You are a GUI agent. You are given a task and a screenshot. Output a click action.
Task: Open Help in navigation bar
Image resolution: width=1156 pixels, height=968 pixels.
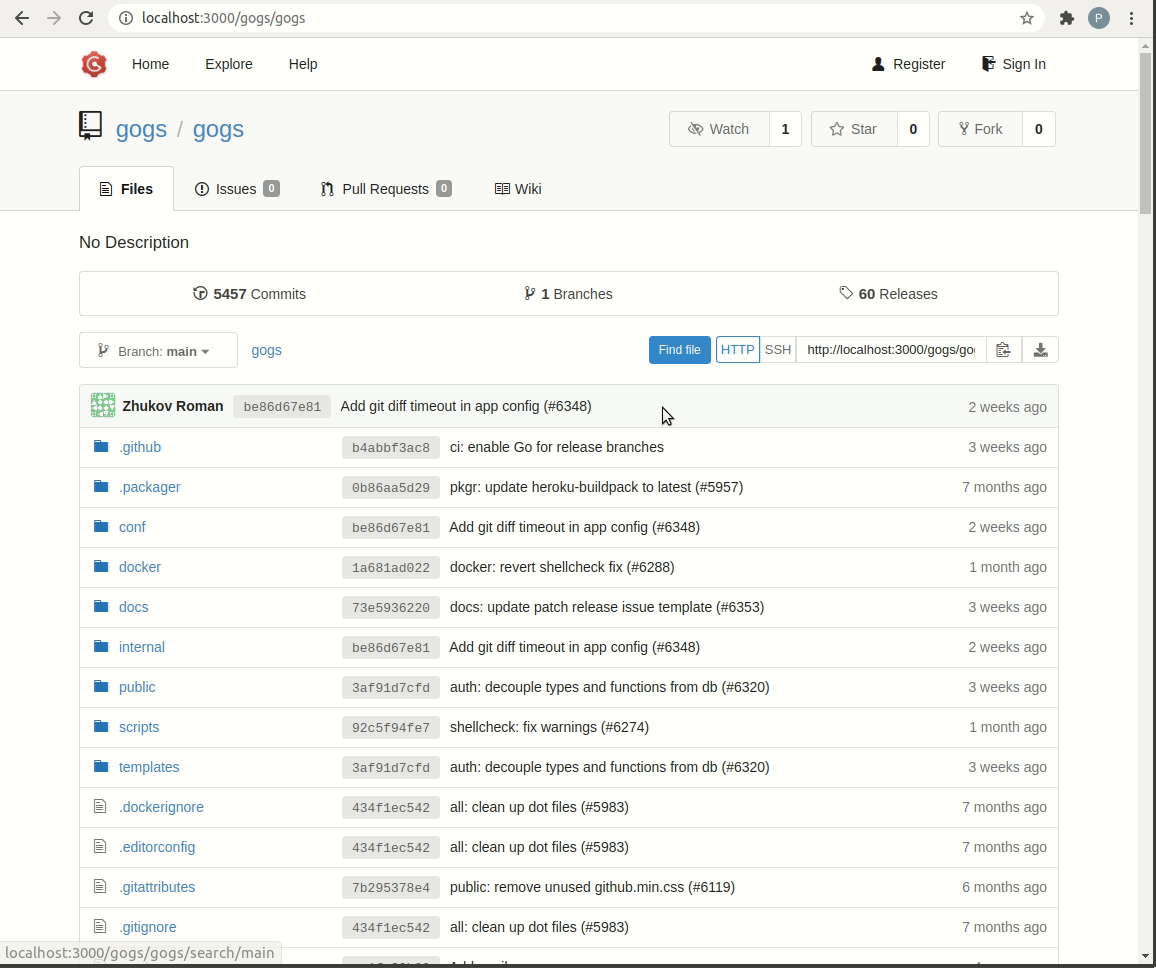click(303, 64)
